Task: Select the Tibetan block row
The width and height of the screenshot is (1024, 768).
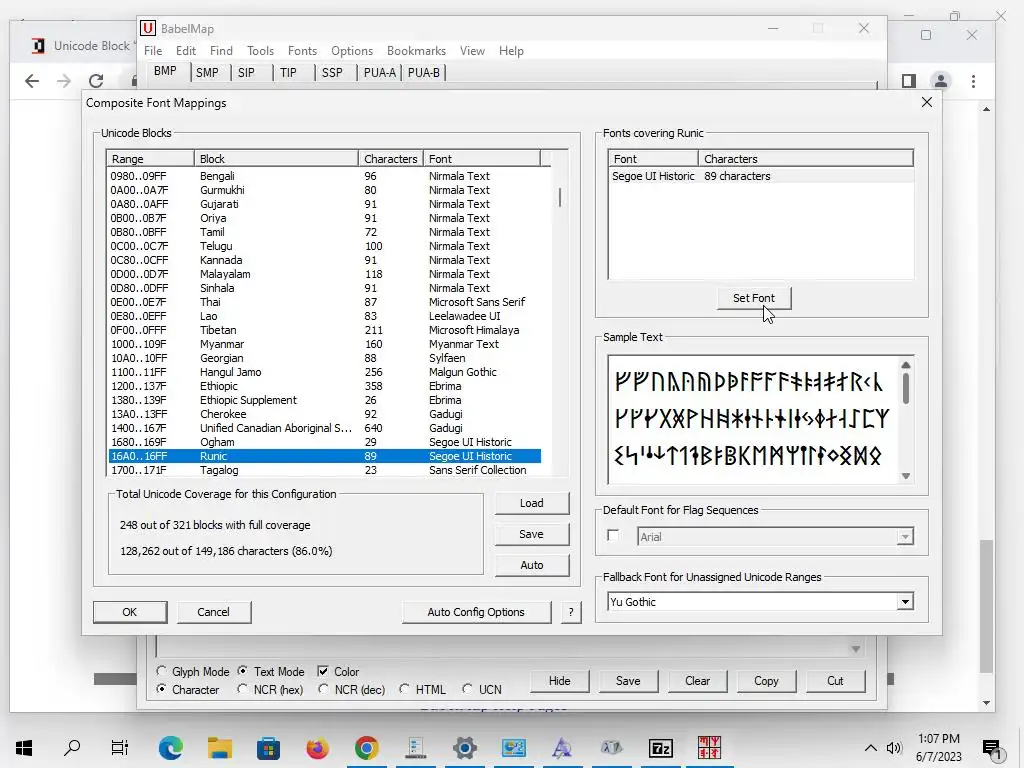Action: pyautogui.click(x=325, y=330)
